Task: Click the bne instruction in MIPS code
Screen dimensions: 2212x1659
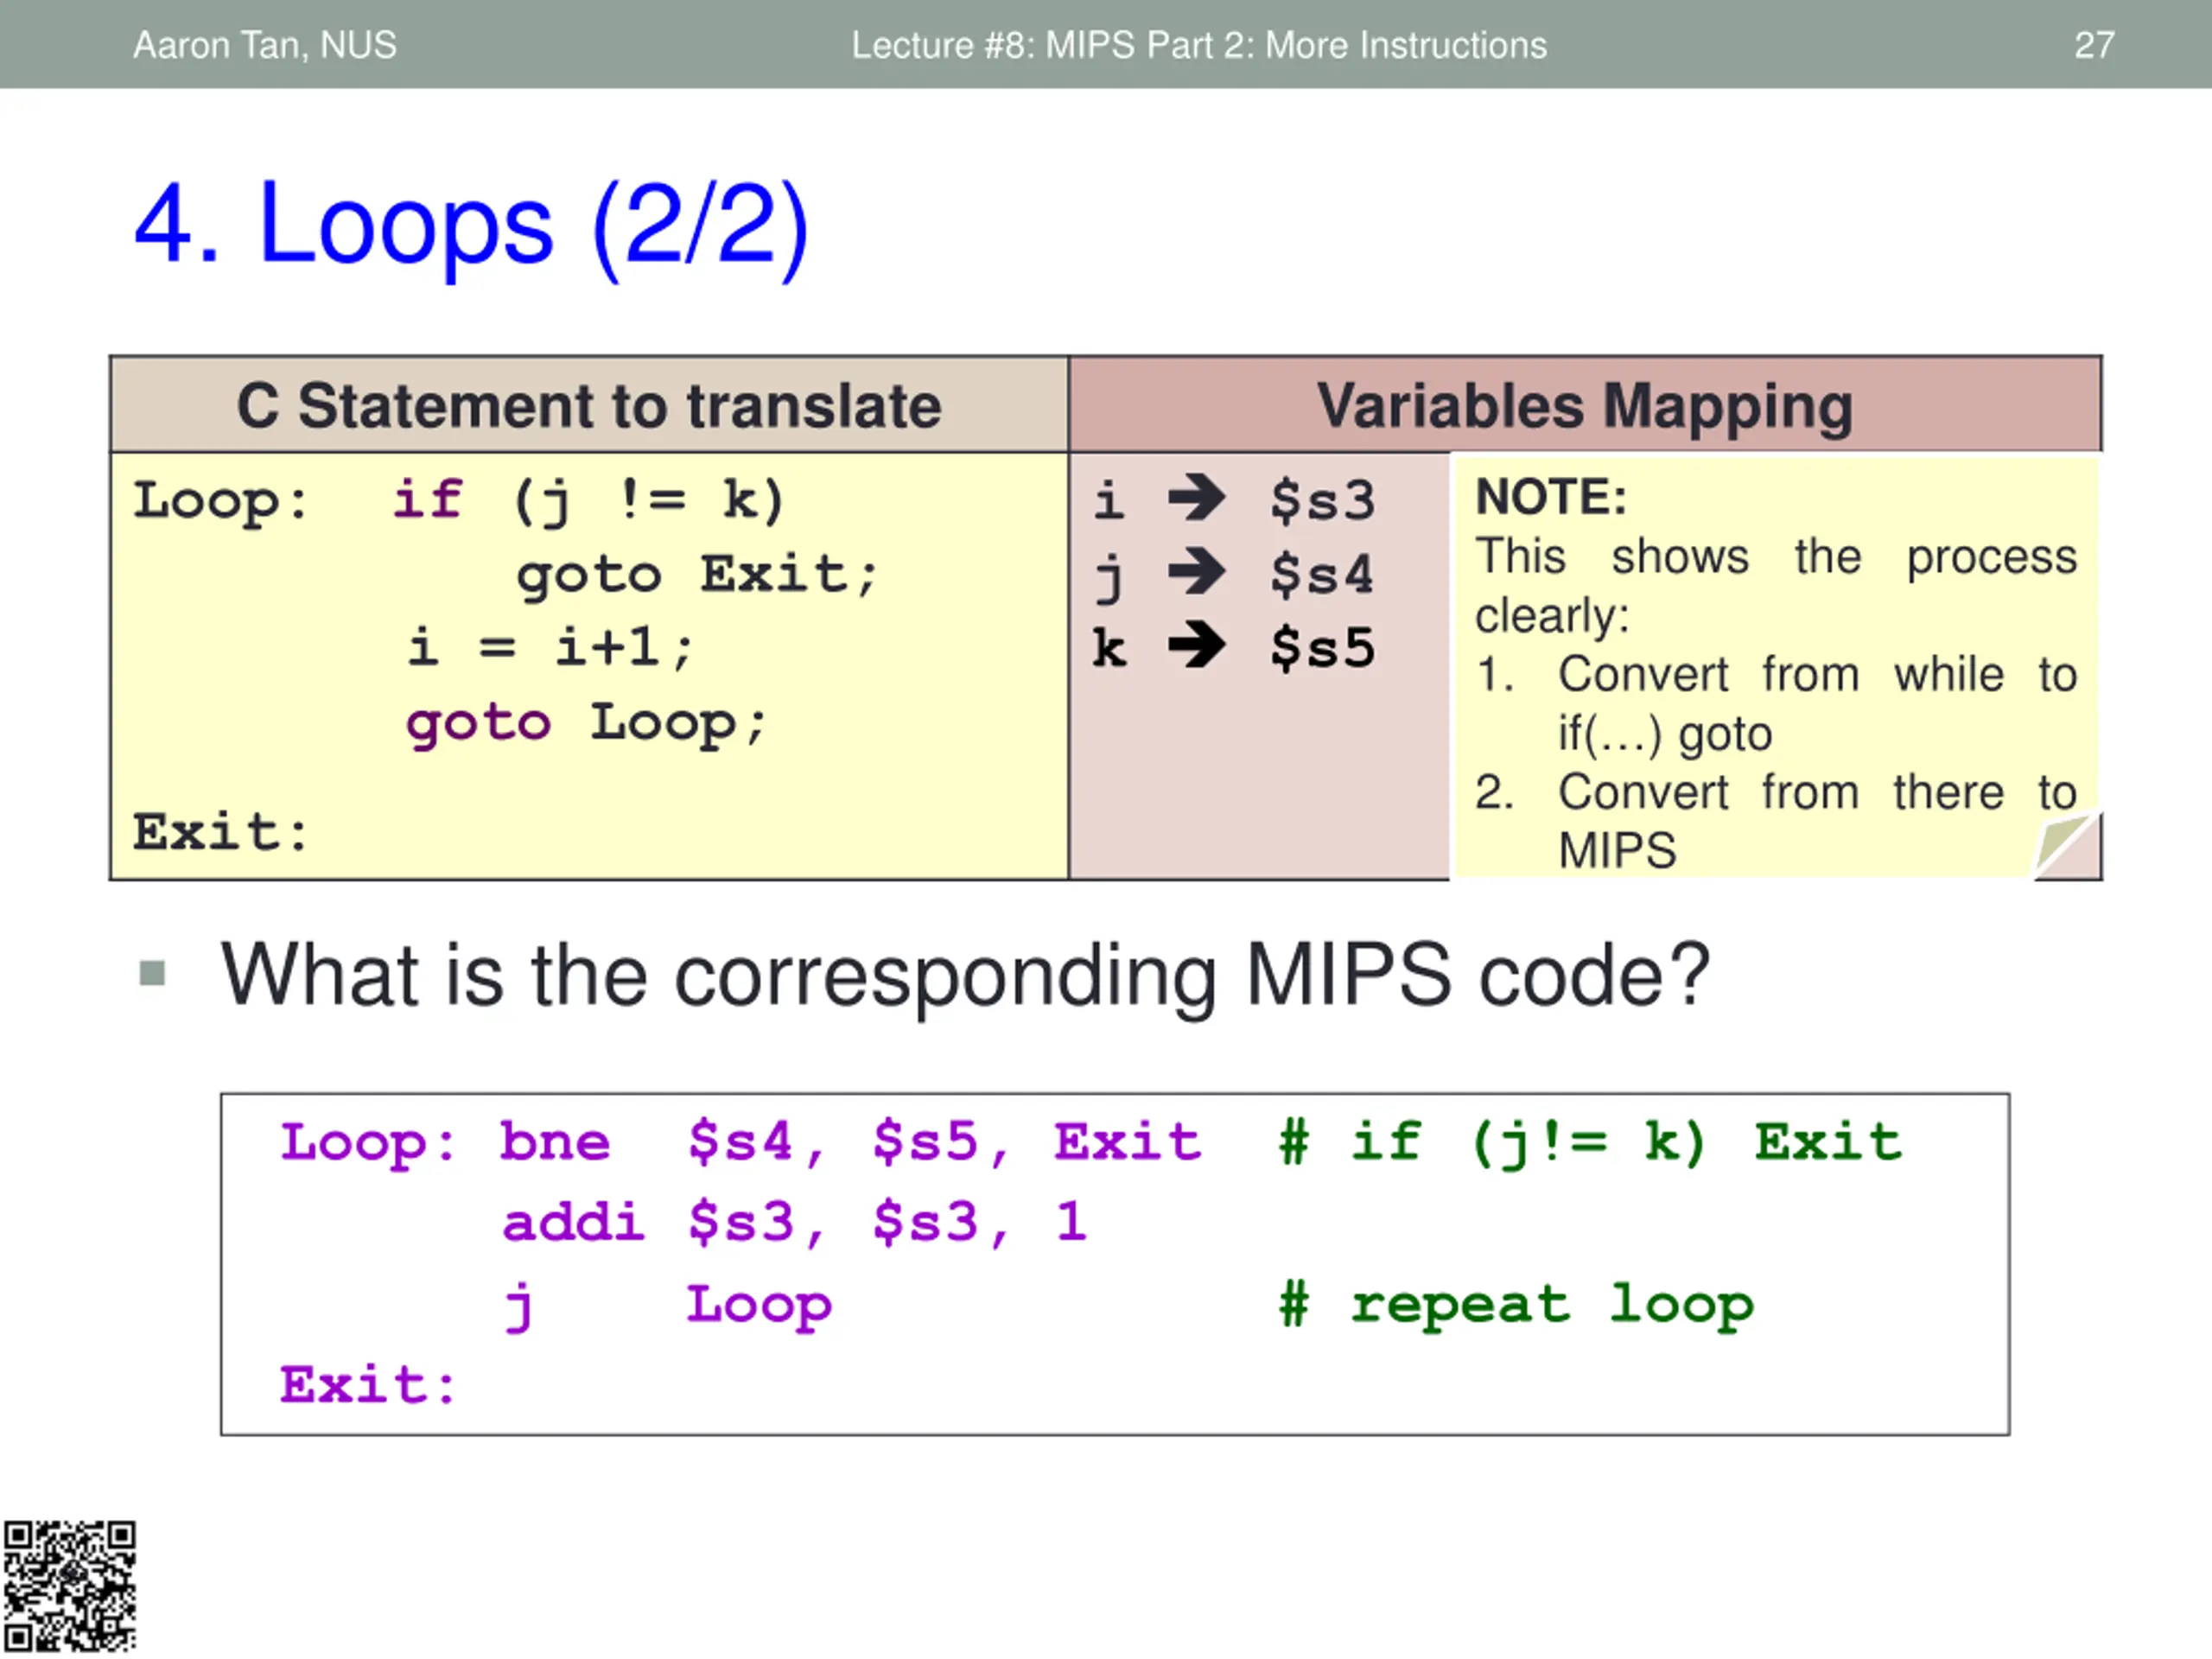Action: (x=555, y=1142)
